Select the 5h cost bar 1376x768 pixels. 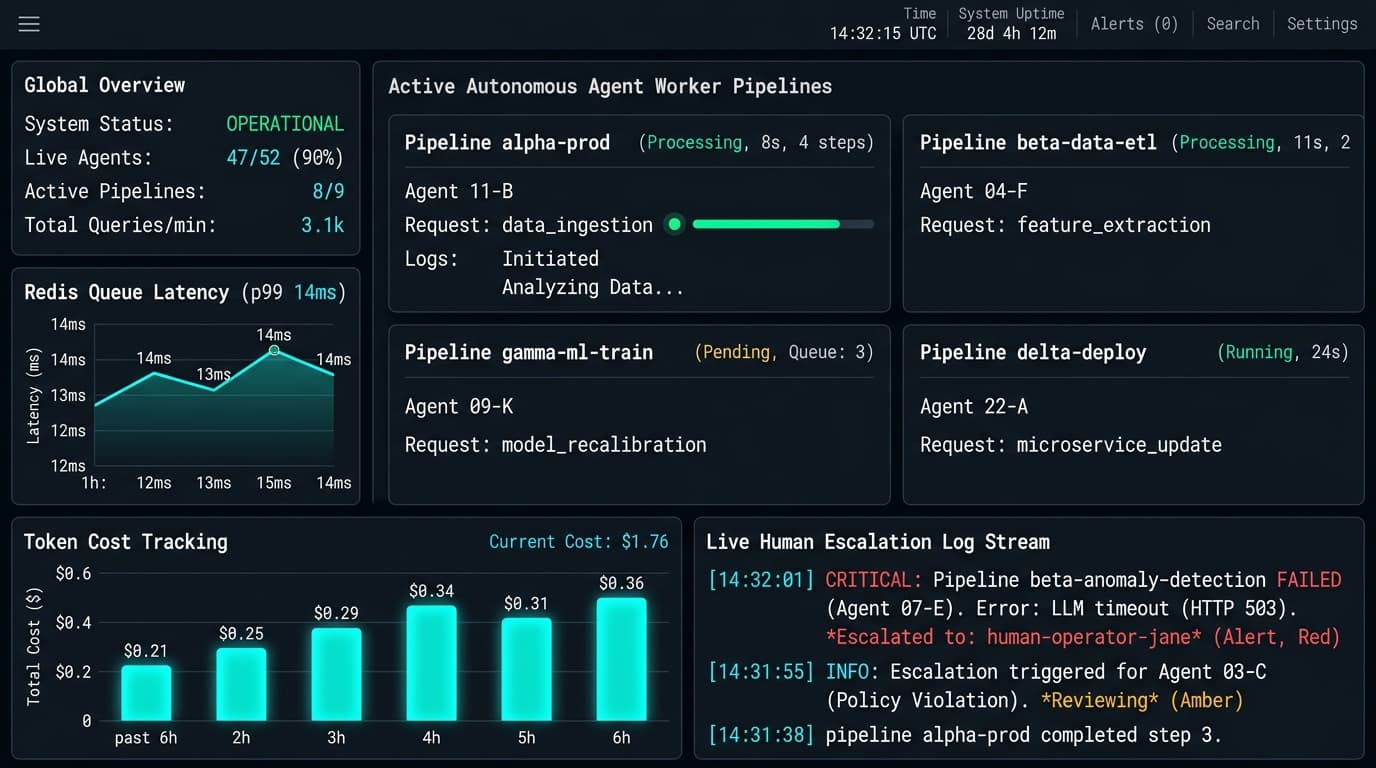tap(526, 669)
